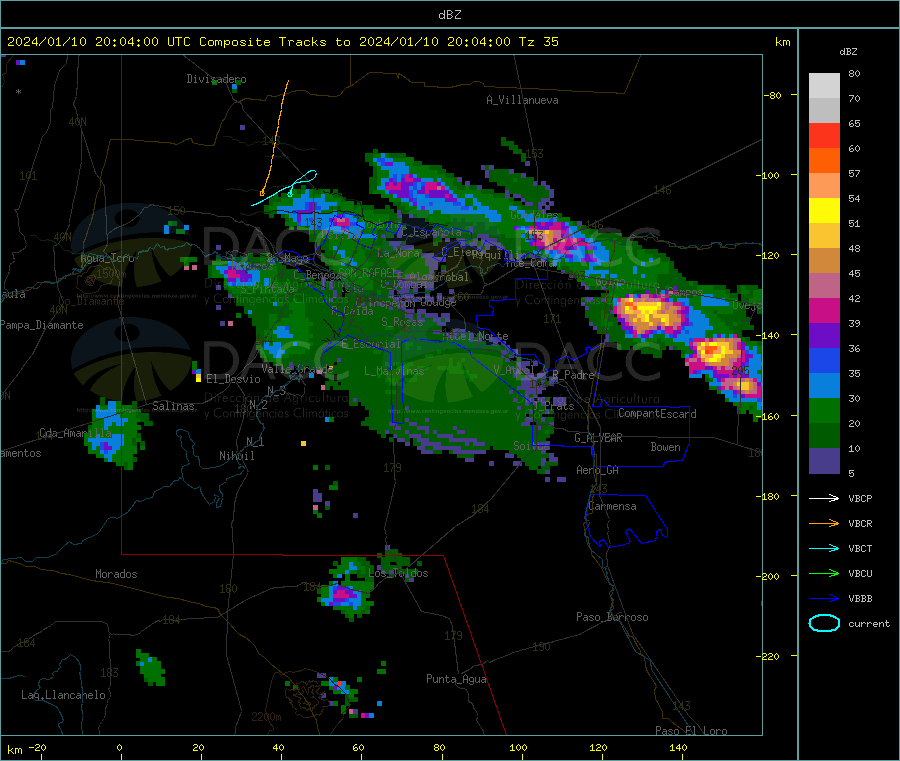Select the 65–70 dBZ gray swatch
Viewport: 900px width, 761px height.
pos(824,111)
